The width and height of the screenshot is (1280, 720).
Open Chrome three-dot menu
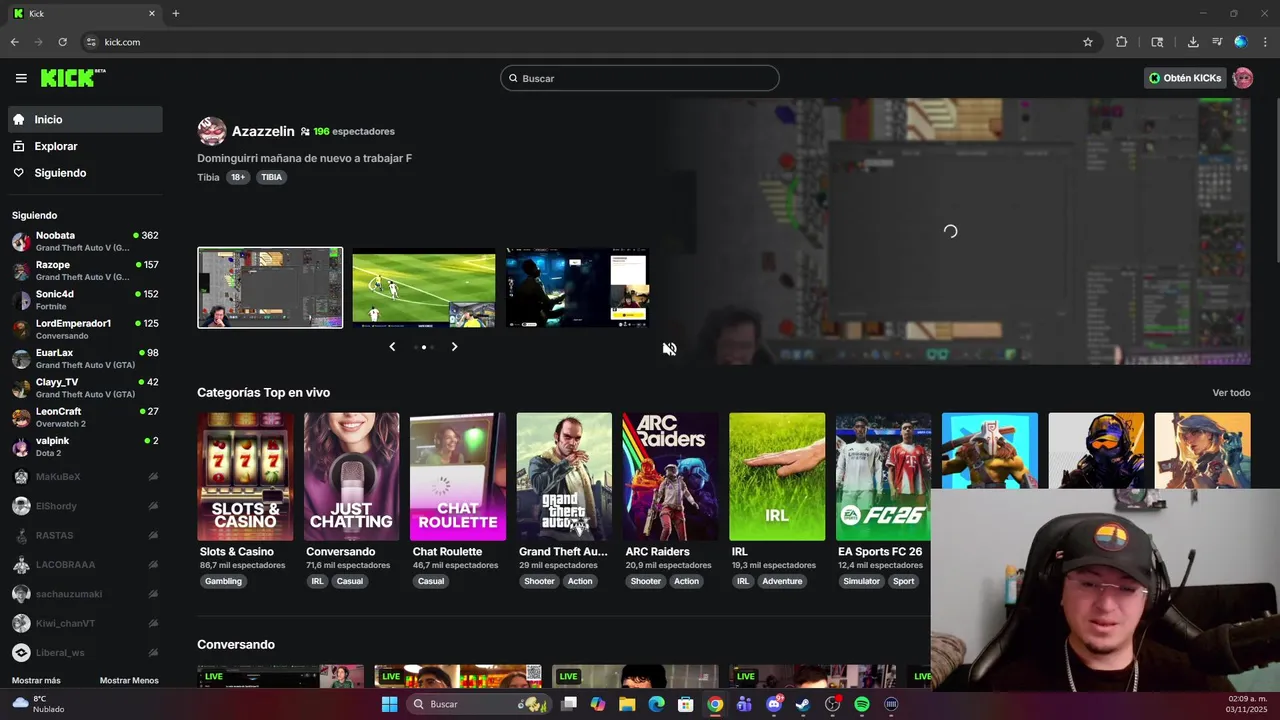[x=1266, y=42]
